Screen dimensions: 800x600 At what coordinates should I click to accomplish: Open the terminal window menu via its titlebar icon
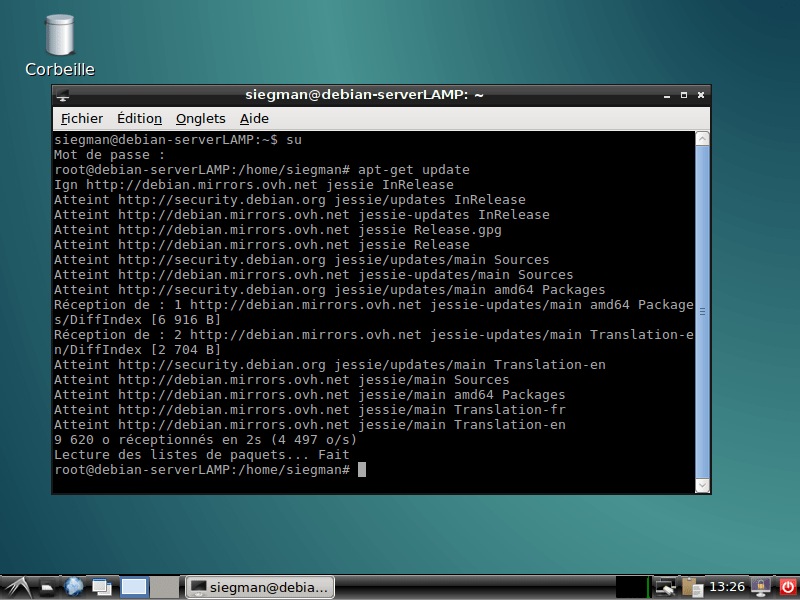62,95
